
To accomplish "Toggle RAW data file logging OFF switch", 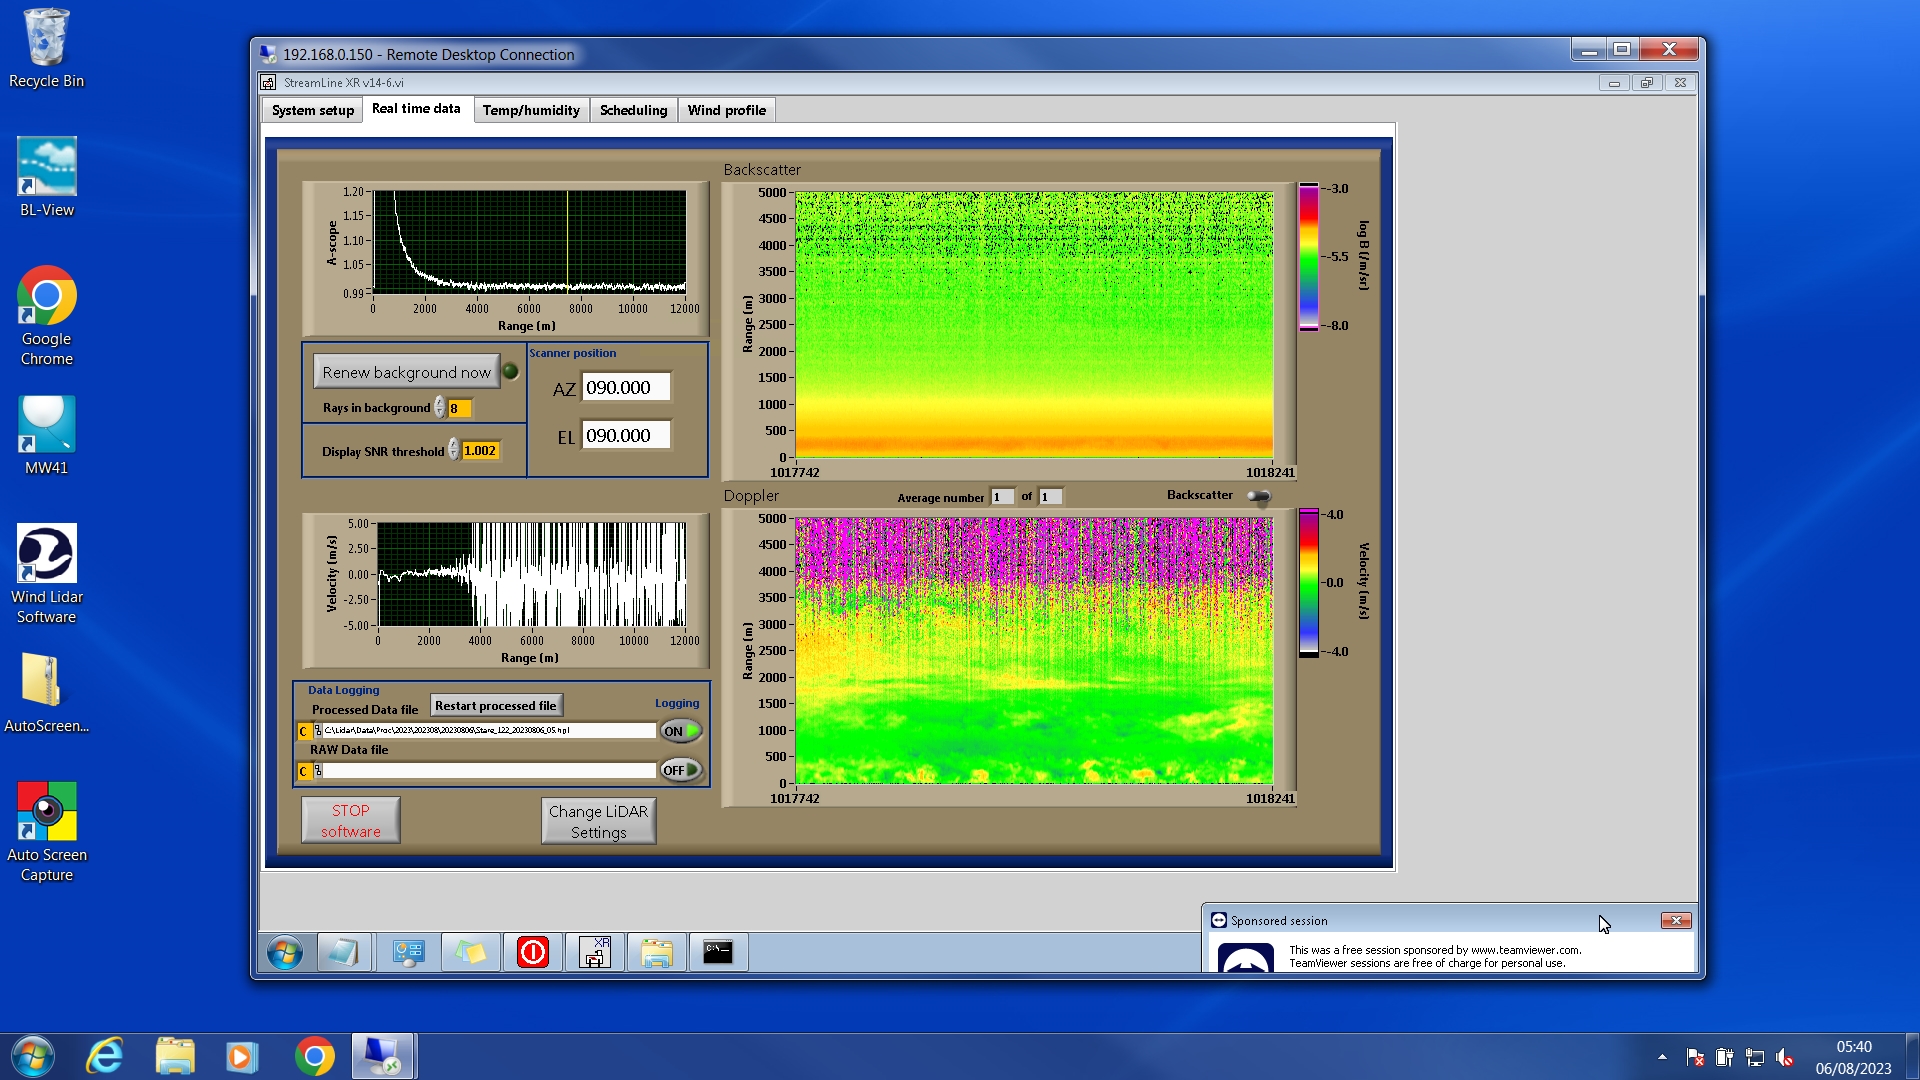I will coord(681,770).
